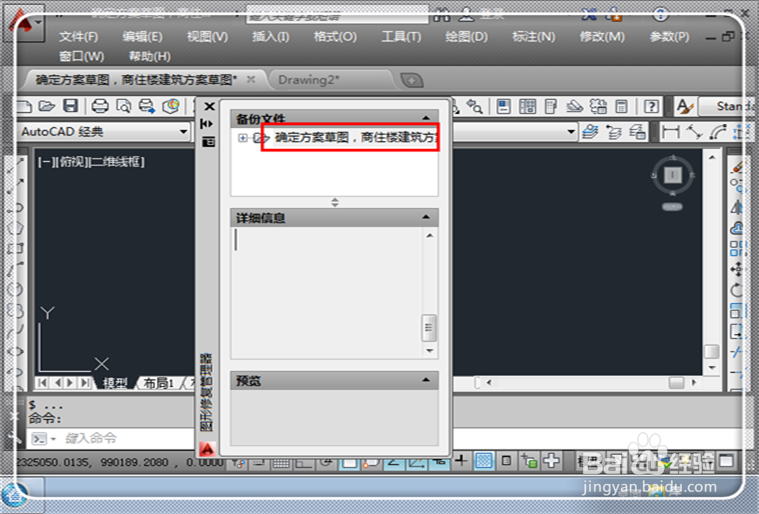Viewport: 759px width, 514px height.
Task: Open the 格式(O) menu
Action: tap(335, 37)
